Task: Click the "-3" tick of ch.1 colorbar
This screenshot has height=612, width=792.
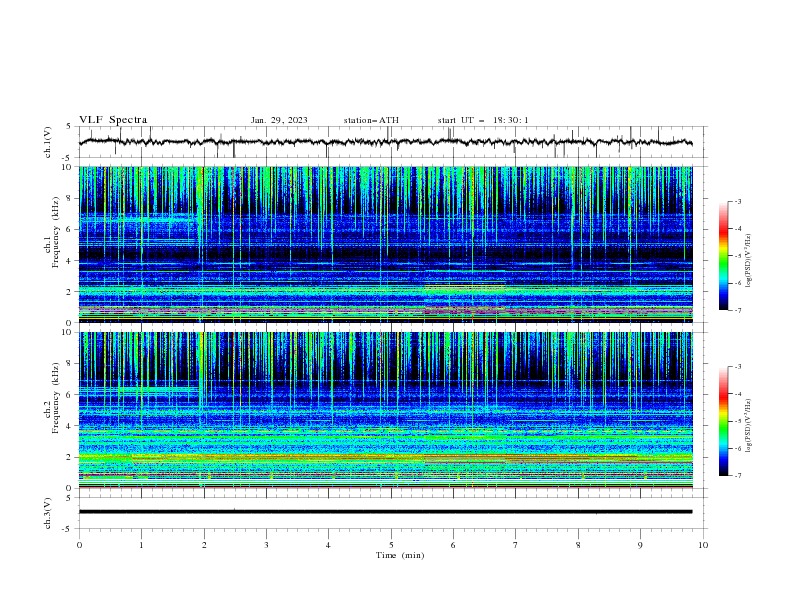Action: [x=738, y=201]
